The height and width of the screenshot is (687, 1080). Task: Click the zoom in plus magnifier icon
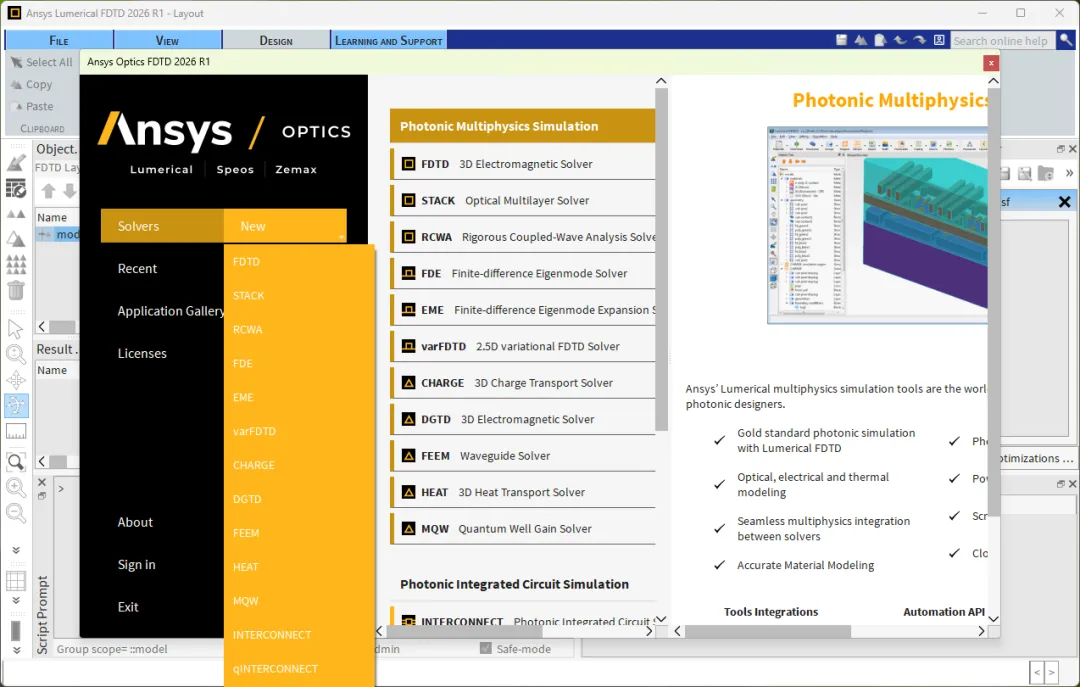pyautogui.click(x=16, y=487)
